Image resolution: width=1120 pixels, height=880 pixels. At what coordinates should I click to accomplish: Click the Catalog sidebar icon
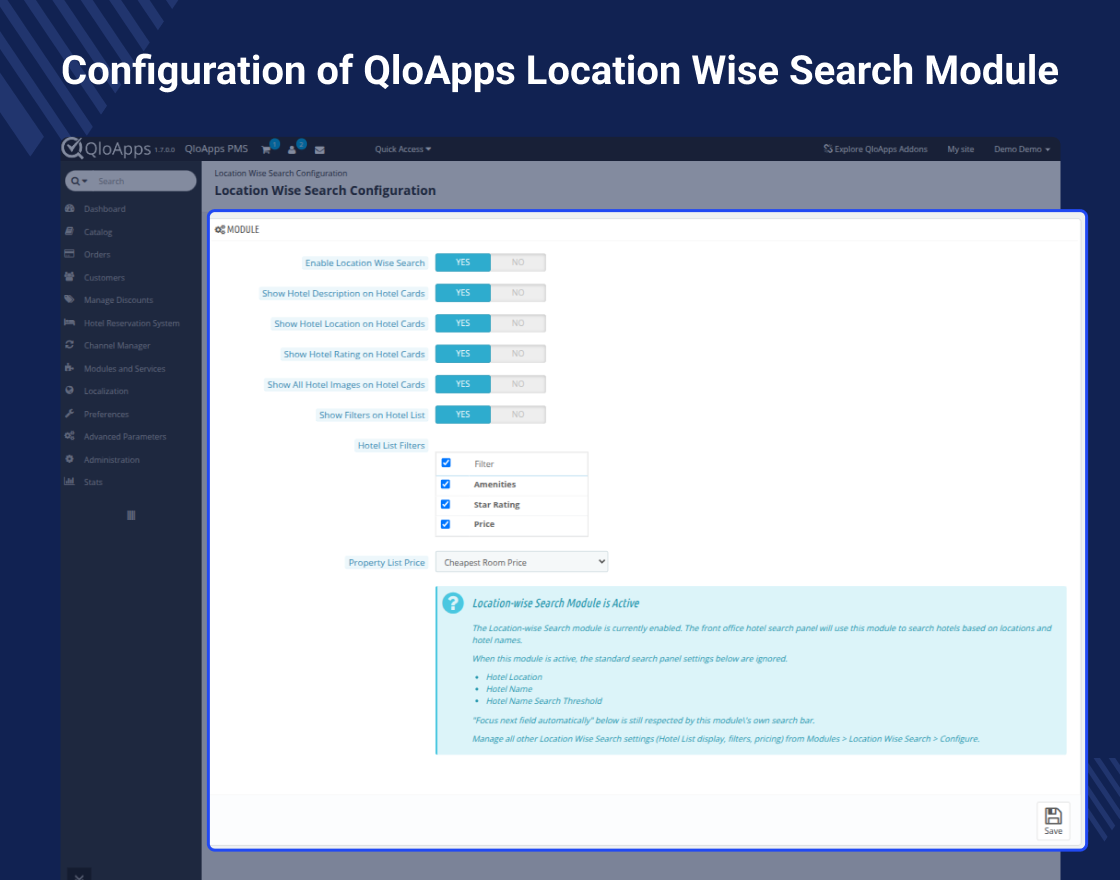click(x=69, y=231)
